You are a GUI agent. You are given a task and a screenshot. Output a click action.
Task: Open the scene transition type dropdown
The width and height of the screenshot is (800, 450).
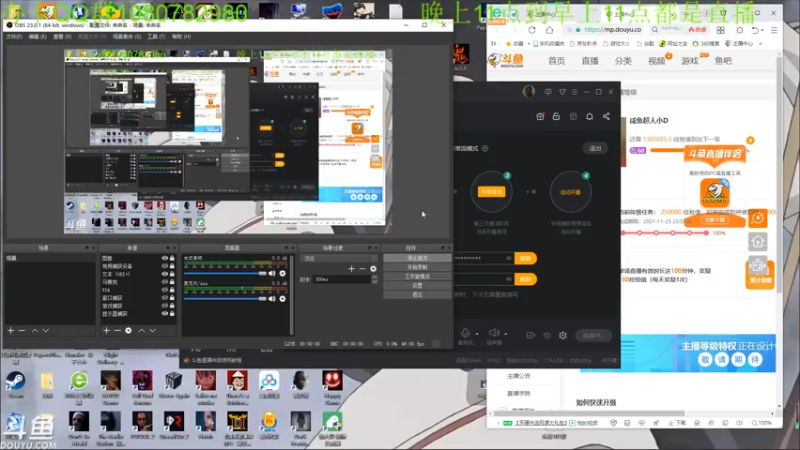pyautogui.click(x=339, y=258)
